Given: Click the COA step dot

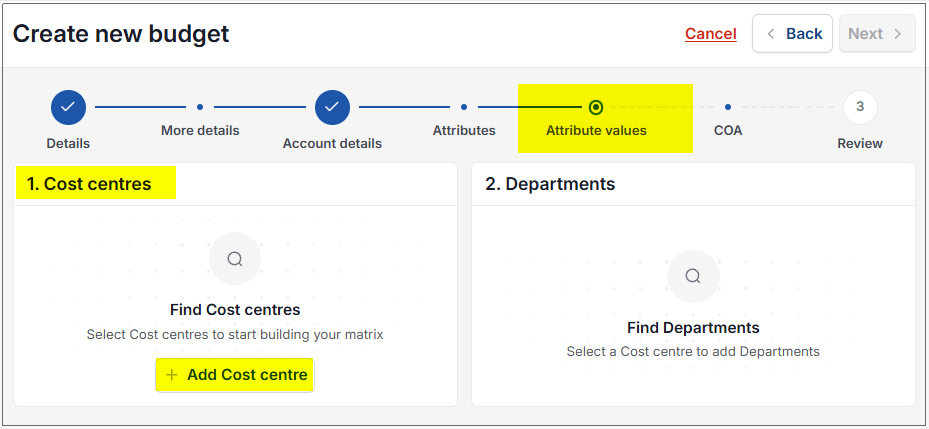Looking at the screenshot, I should pyautogui.click(x=728, y=107).
